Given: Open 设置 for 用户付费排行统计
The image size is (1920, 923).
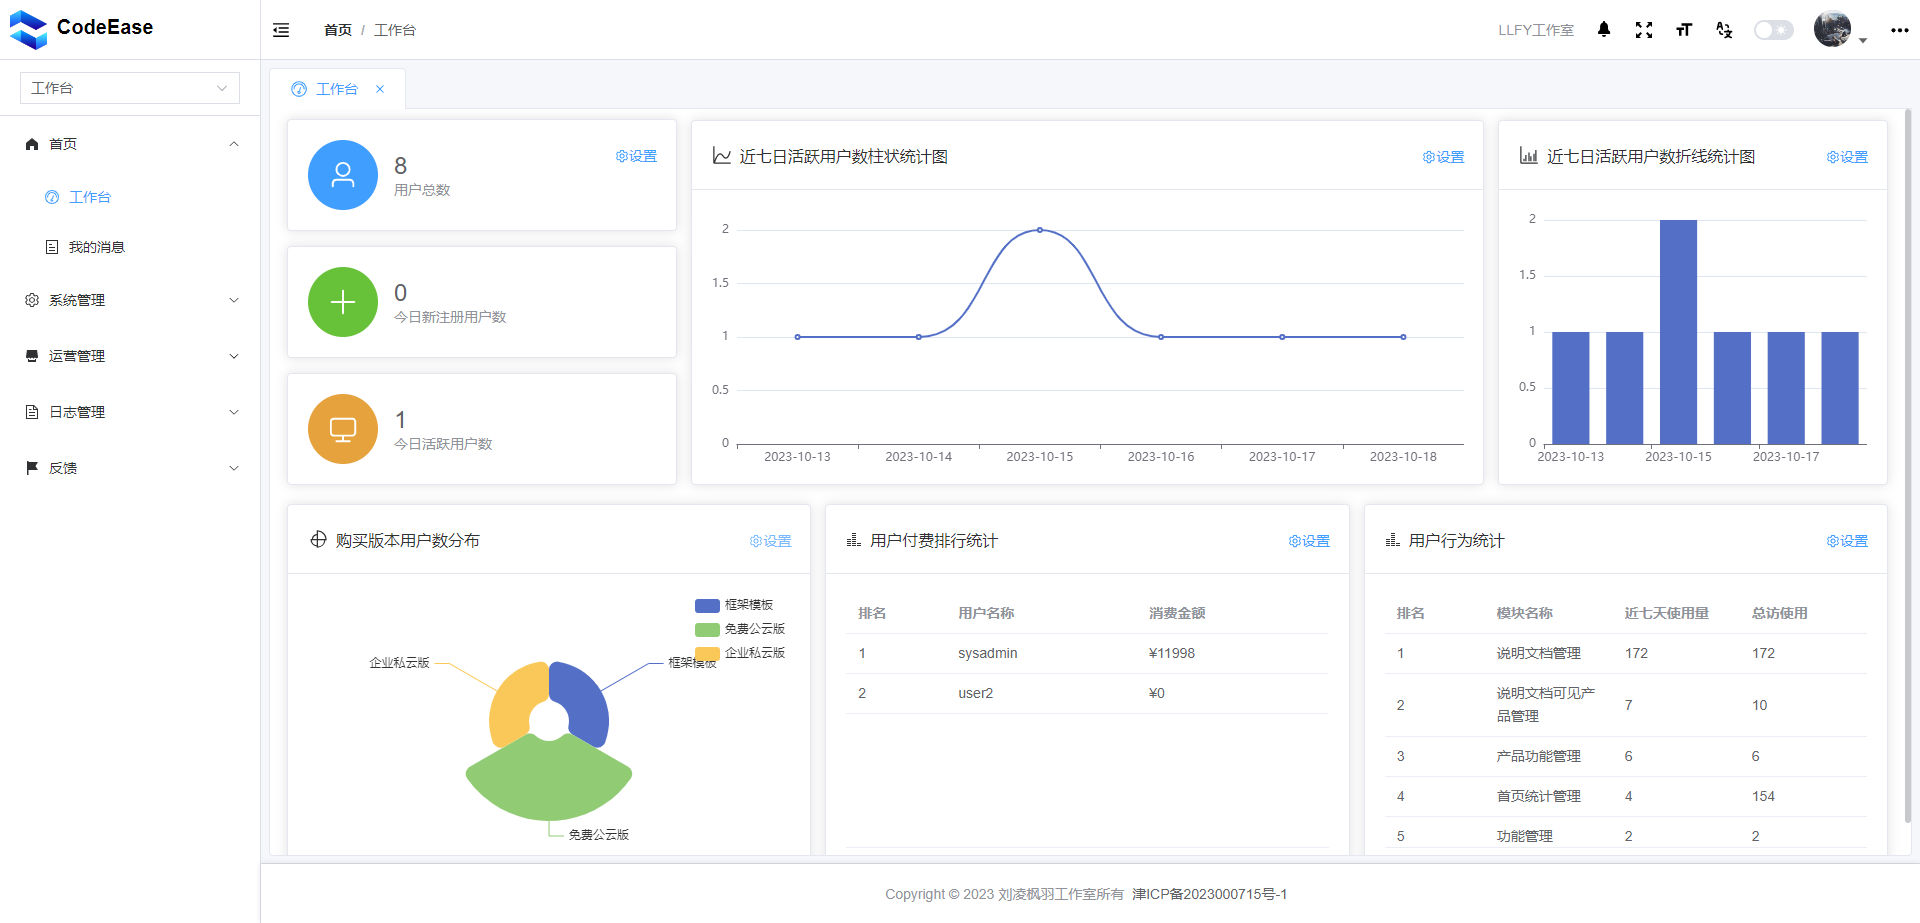Looking at the screenshot, I should [1309, 541].
